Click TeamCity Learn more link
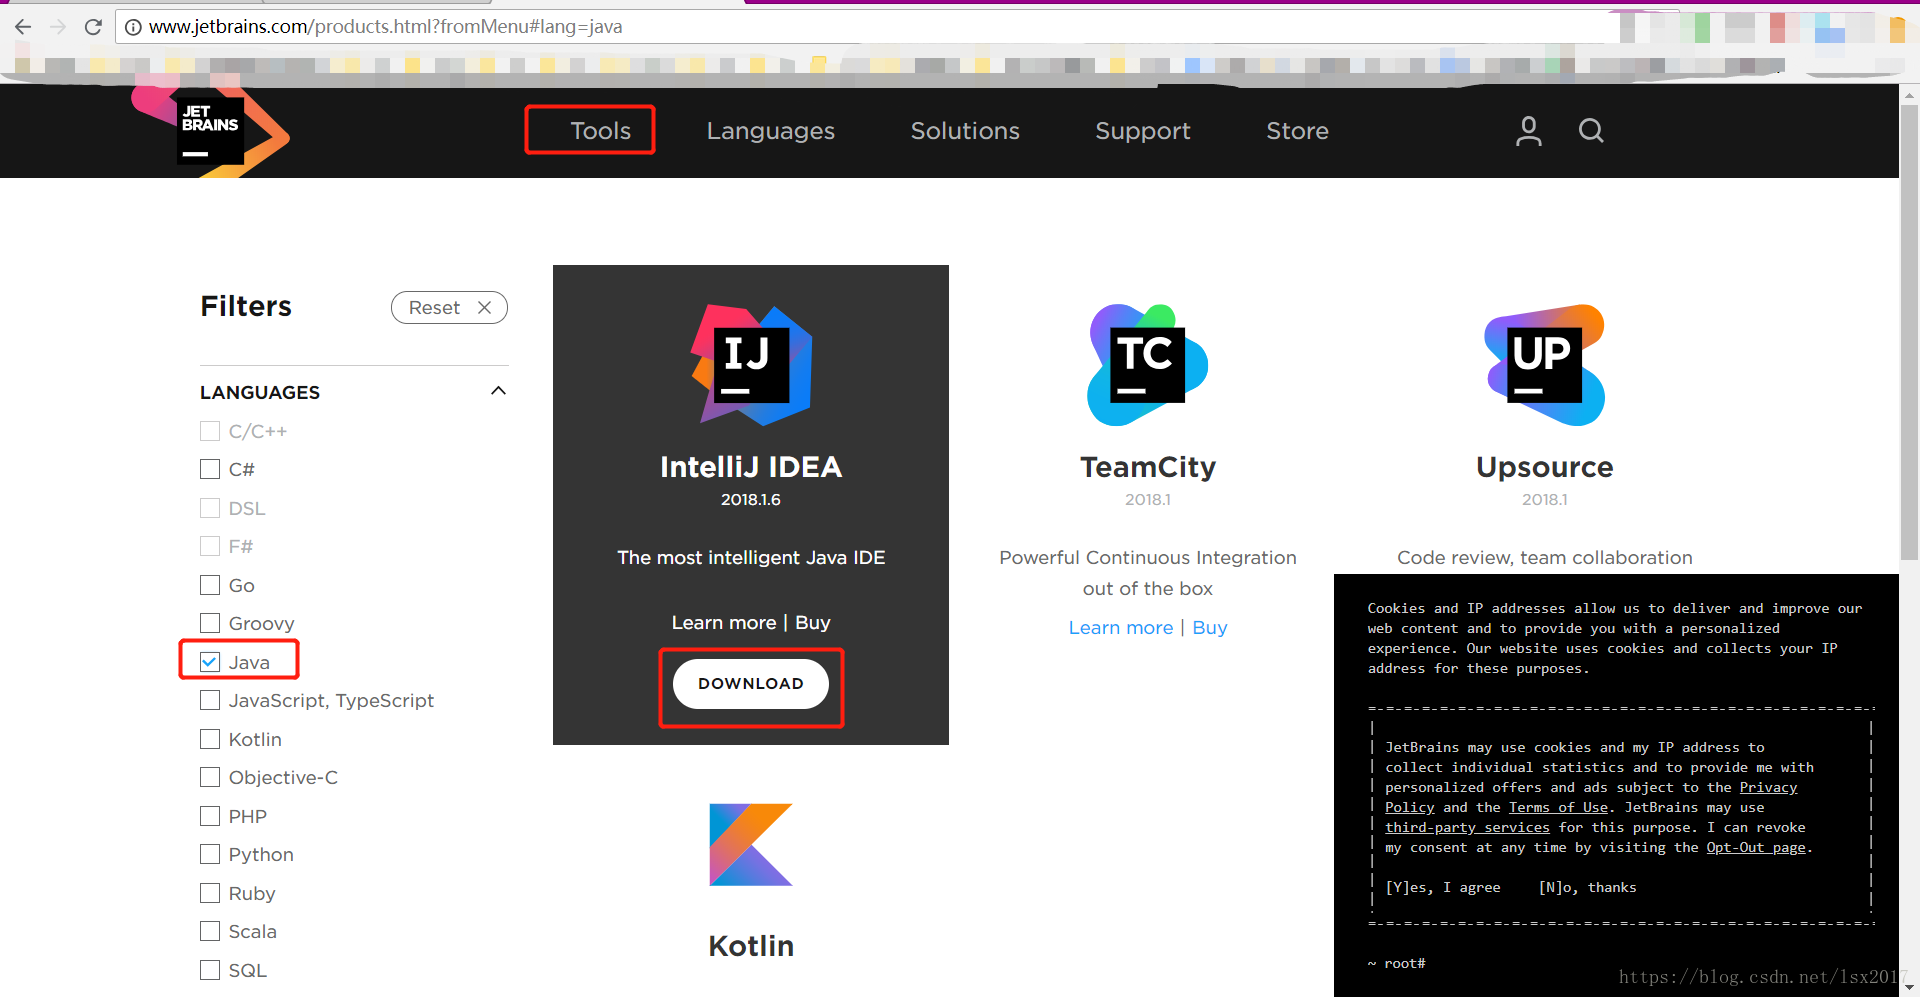Screen dimensions: 1920x997 [x=1121, y=628]
